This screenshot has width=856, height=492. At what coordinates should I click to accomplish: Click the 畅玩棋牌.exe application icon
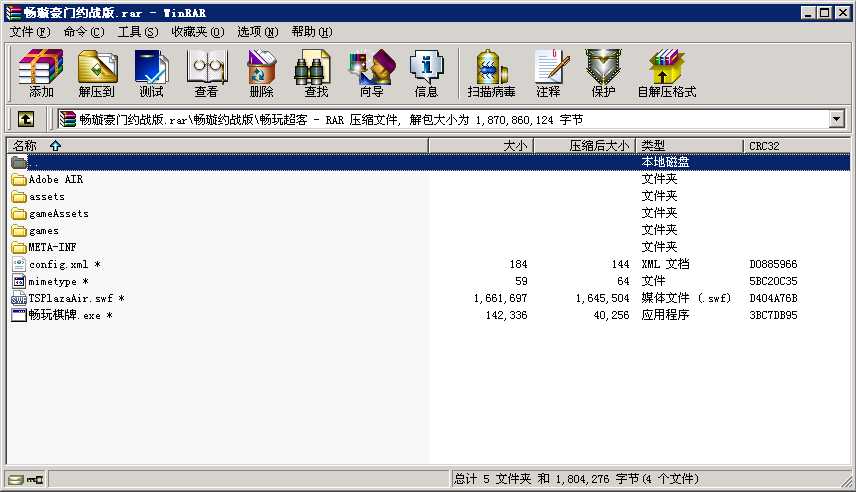pyautogui.click(x=19, y=315)
